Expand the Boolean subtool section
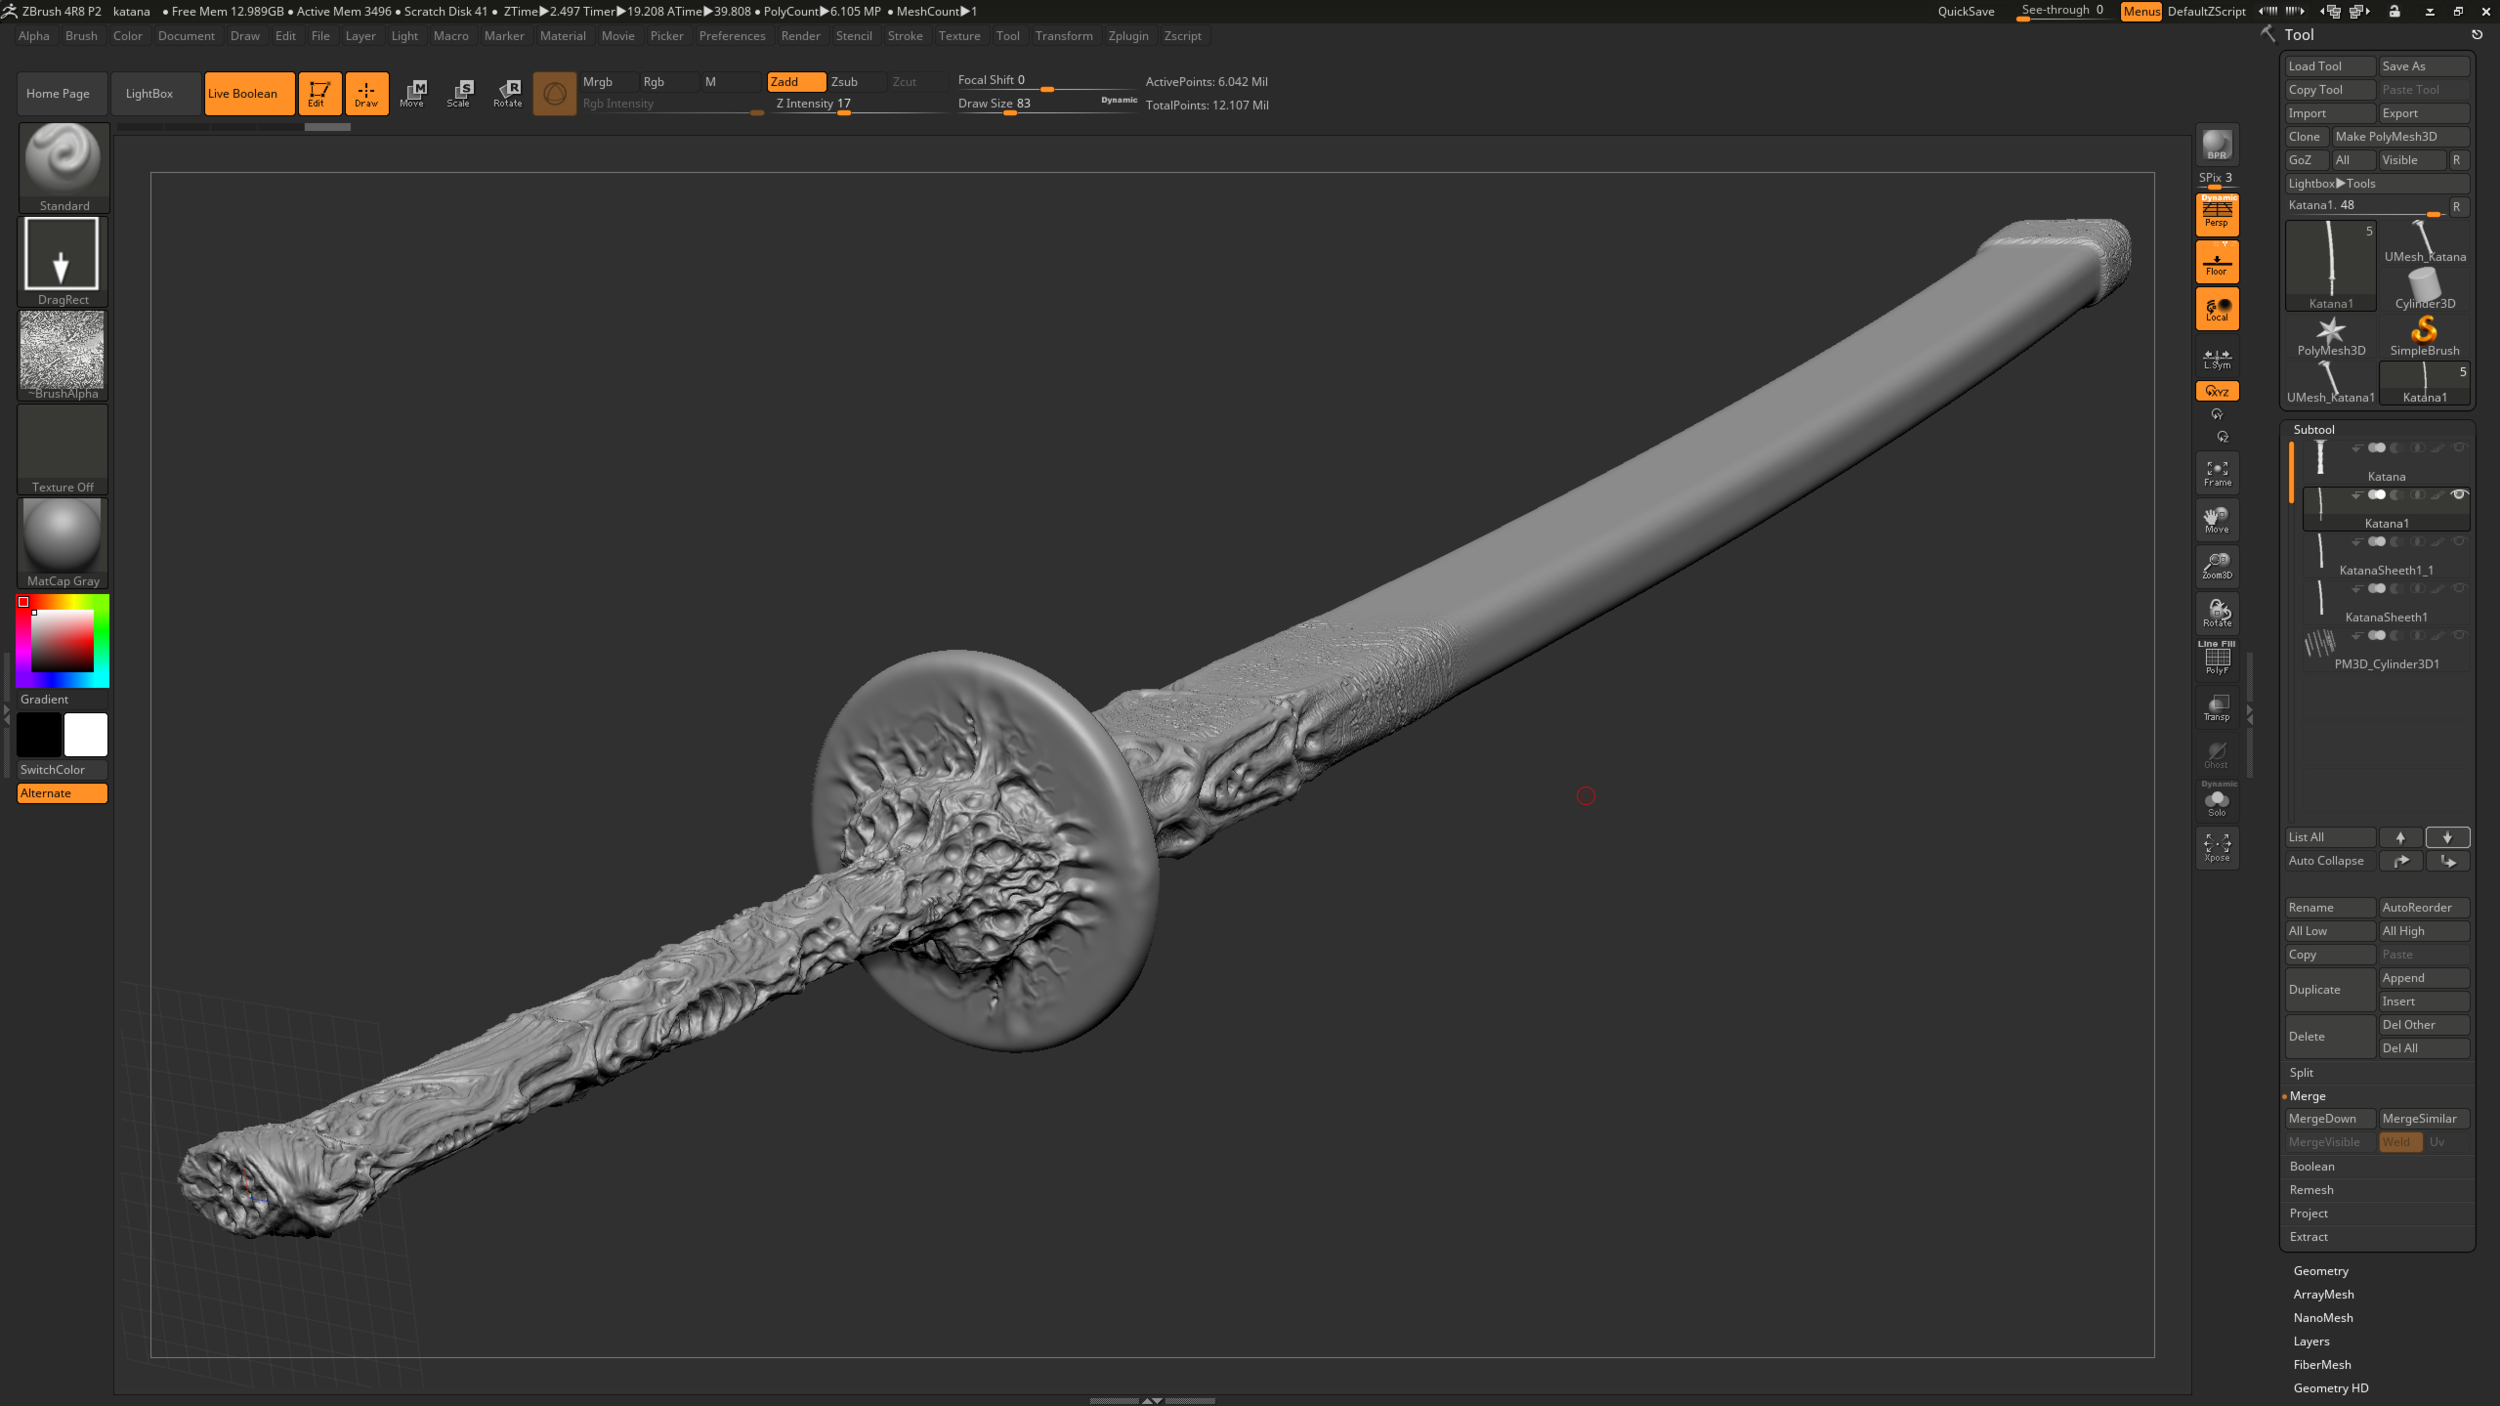Viewport: 2500px width, 1406px height. (x=2312, y=1166)
